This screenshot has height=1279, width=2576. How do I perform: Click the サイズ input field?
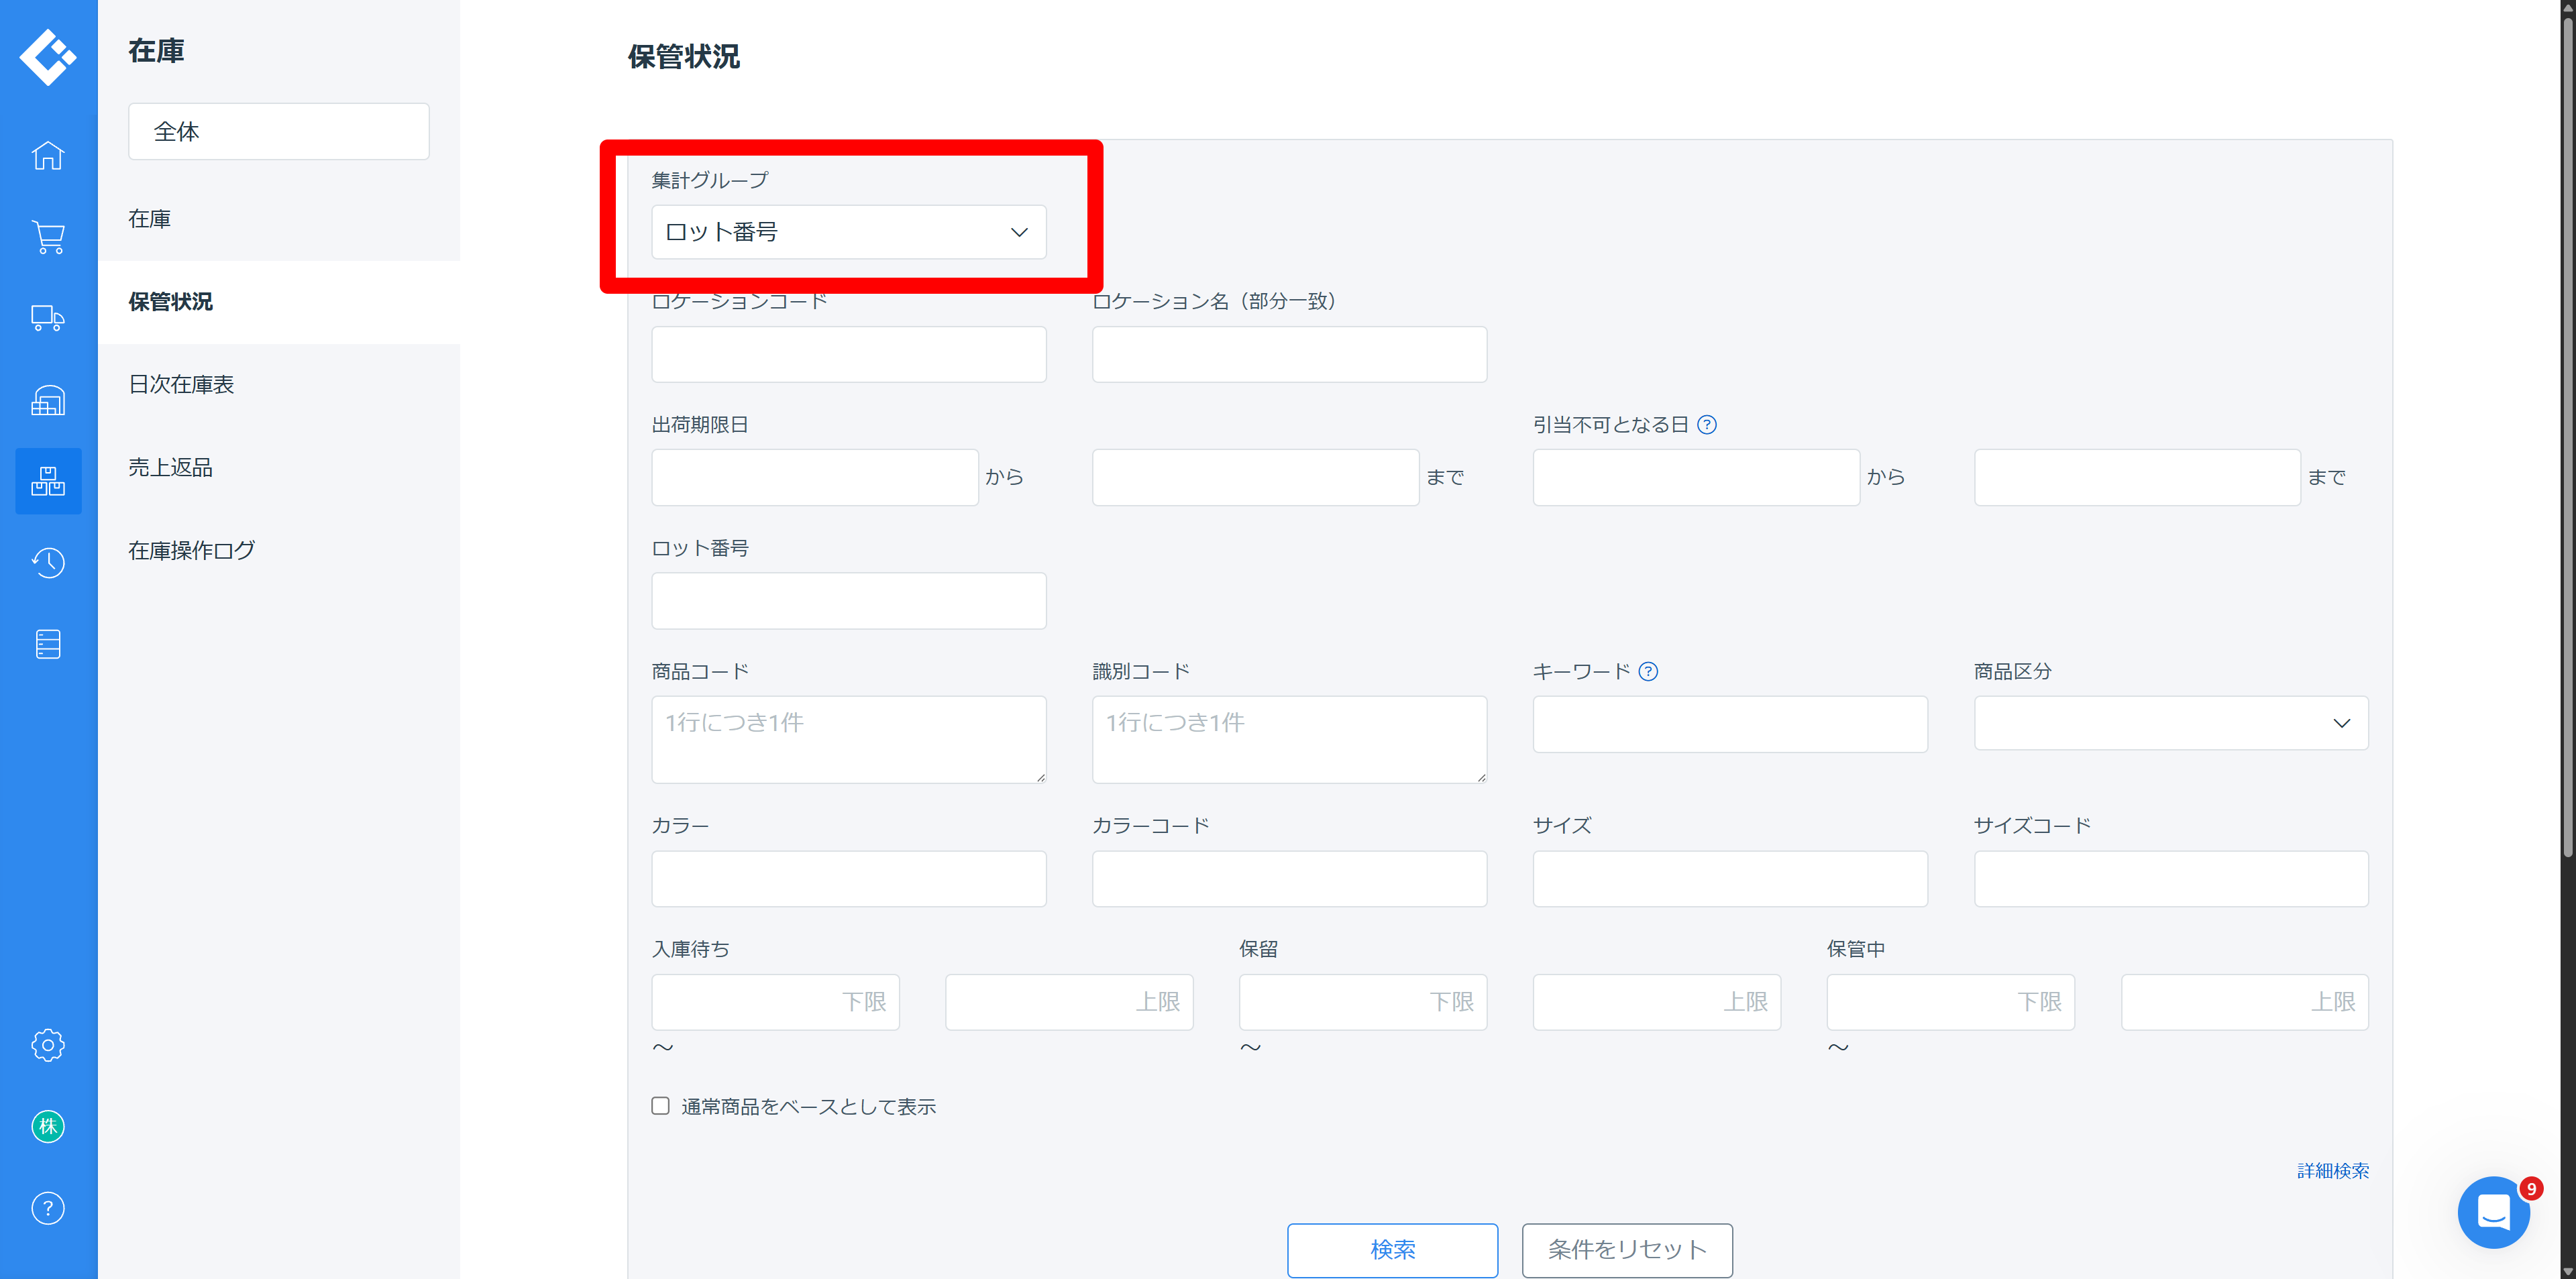(1730, 879)
